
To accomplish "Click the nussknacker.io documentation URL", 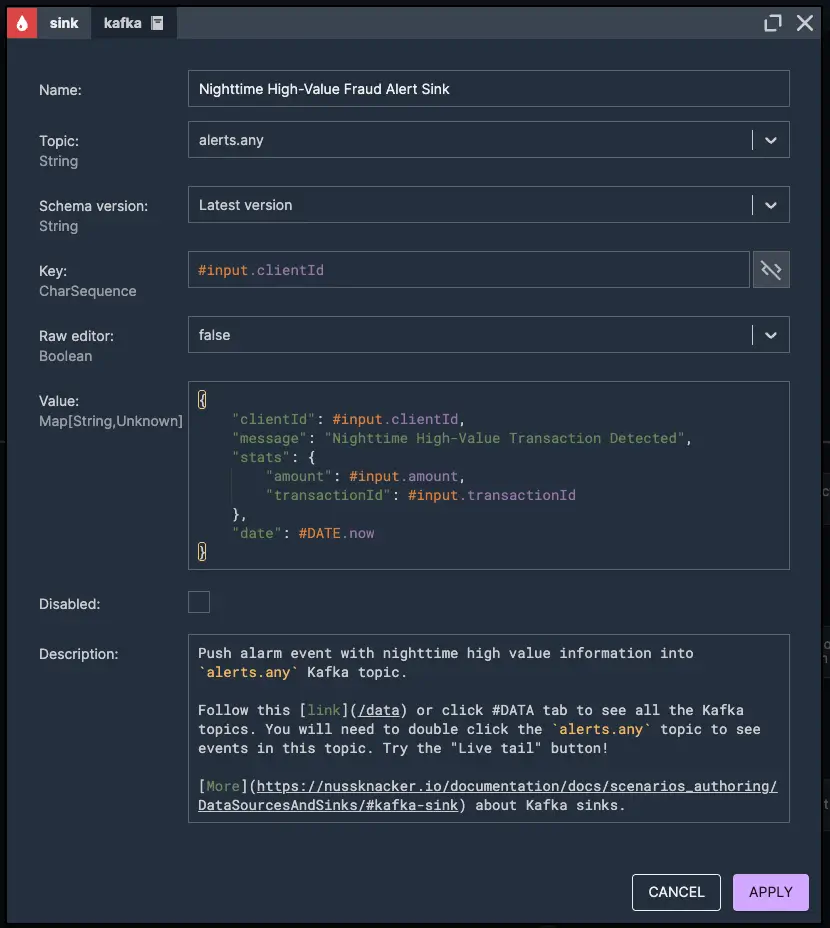I will click(487, 795).
